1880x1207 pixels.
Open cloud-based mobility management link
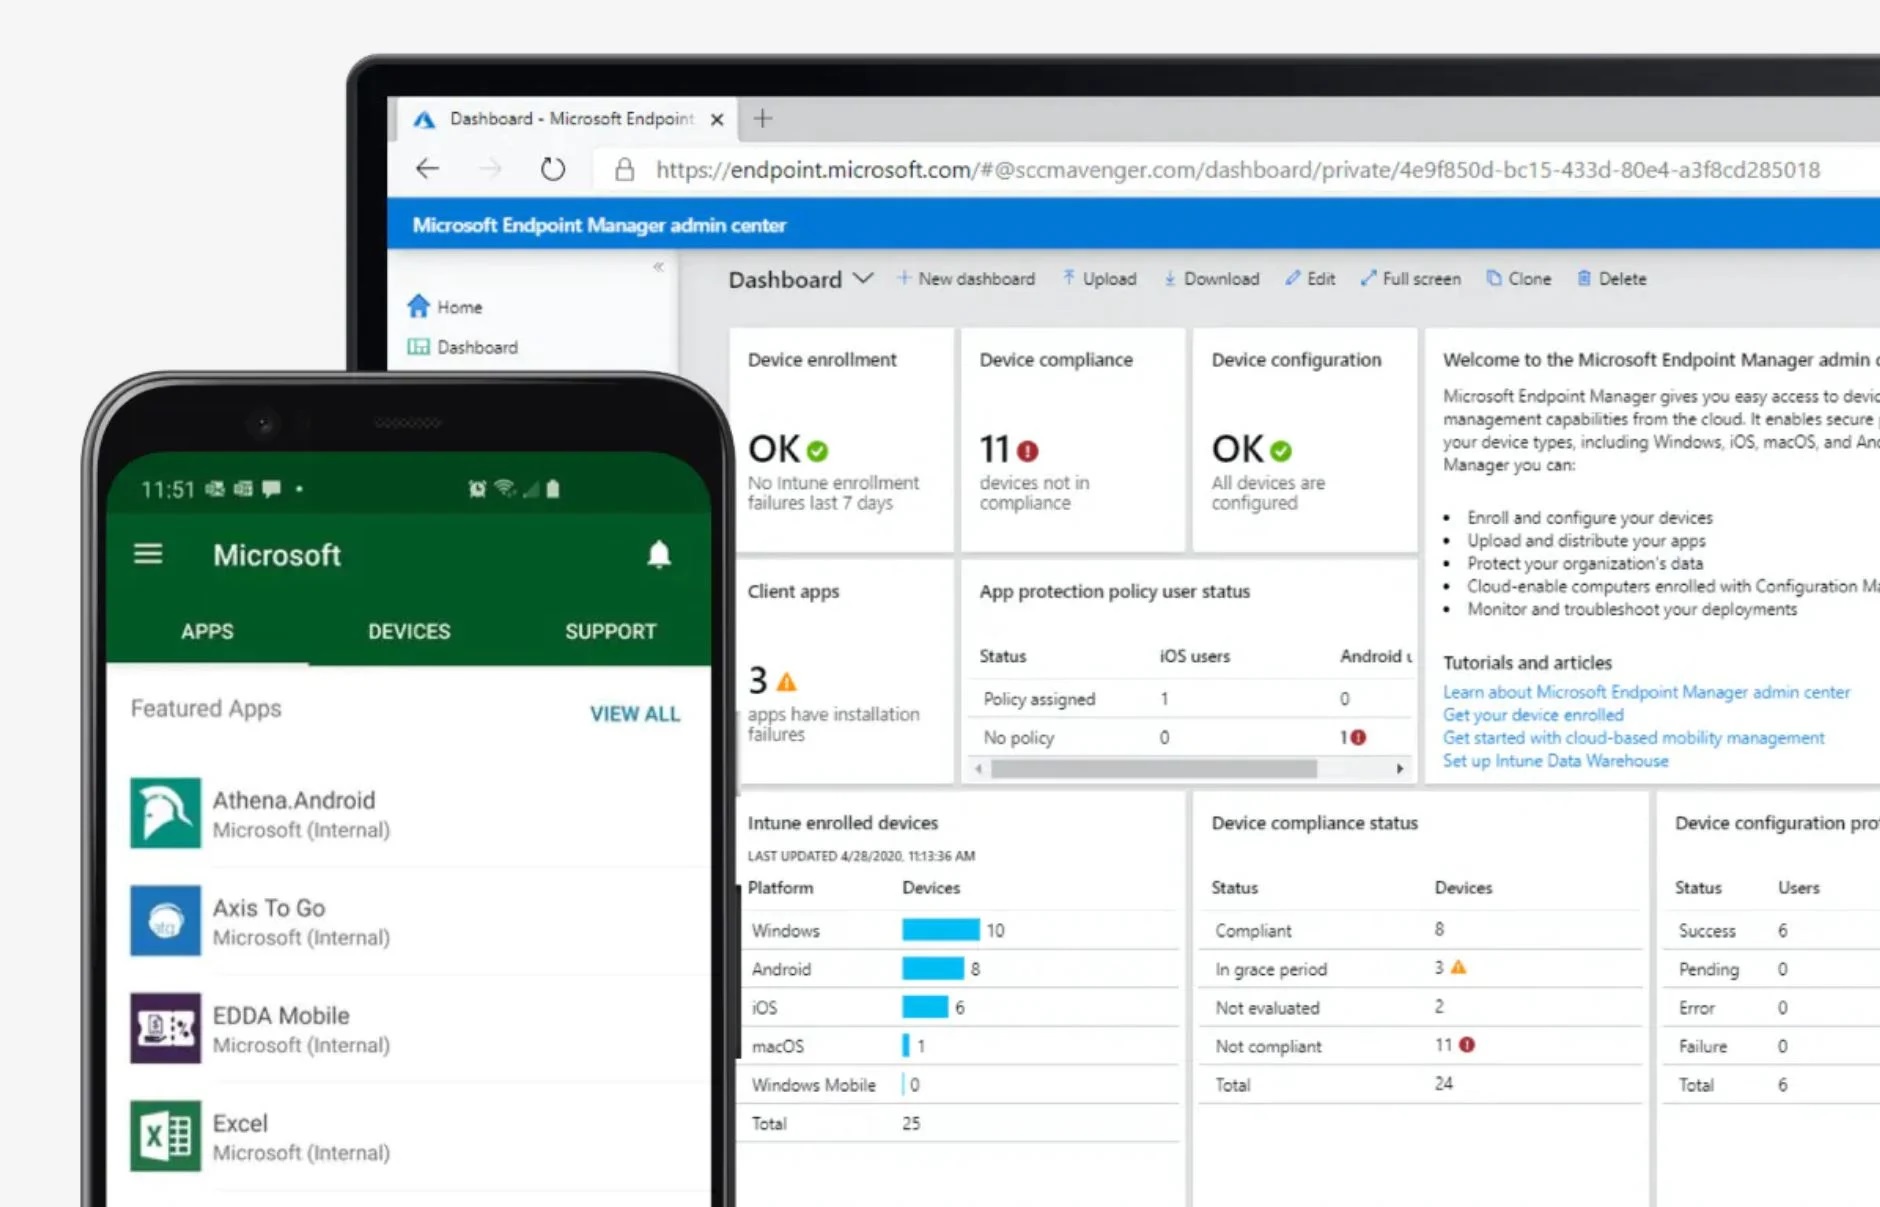(1633, 738)
